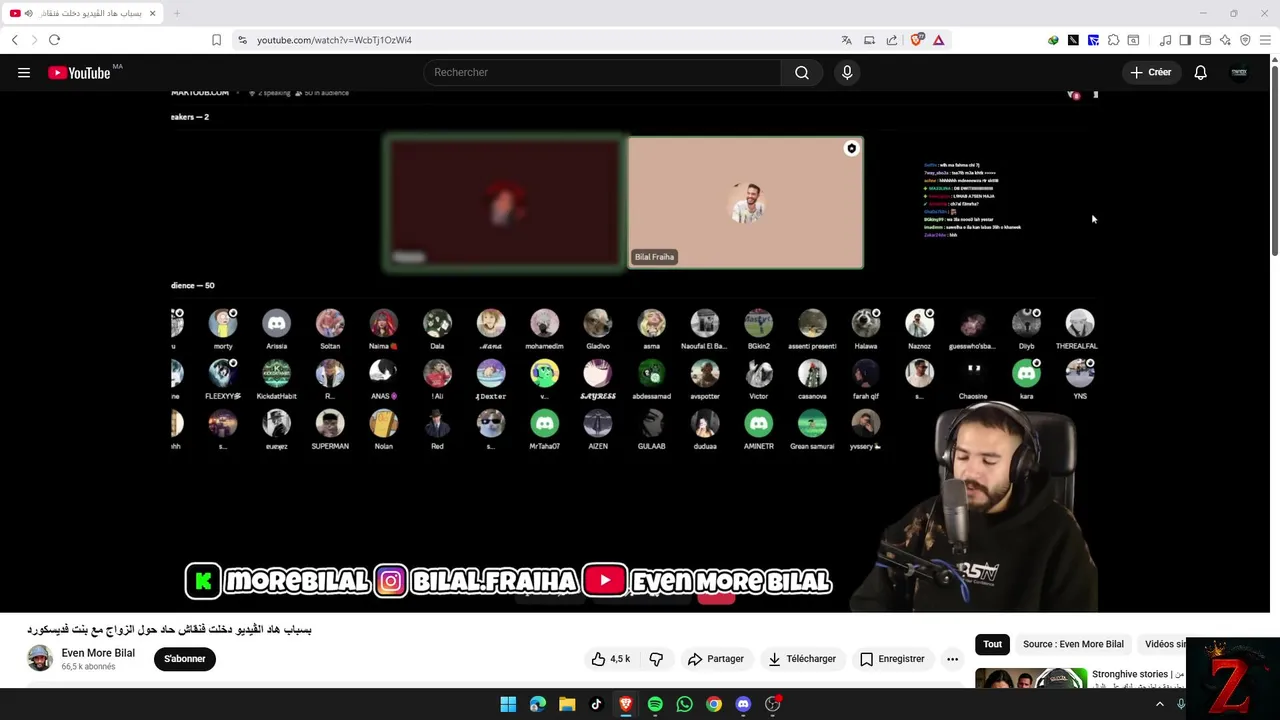Open WhatsApp from the taskbar
Screen dimensions: 1280x720
coord(684,704)
